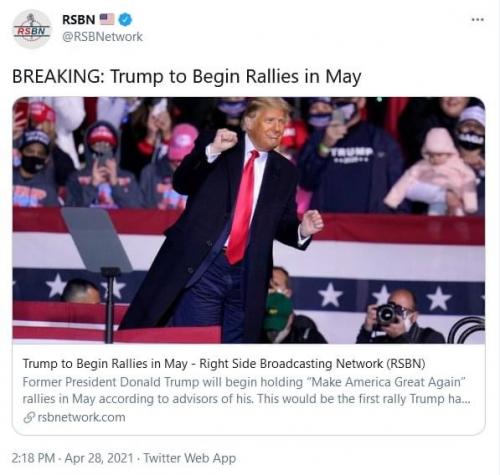Screen dimensions: 500x475
Task: Open the RSBN profile avatar
Action: pos(32,29)
